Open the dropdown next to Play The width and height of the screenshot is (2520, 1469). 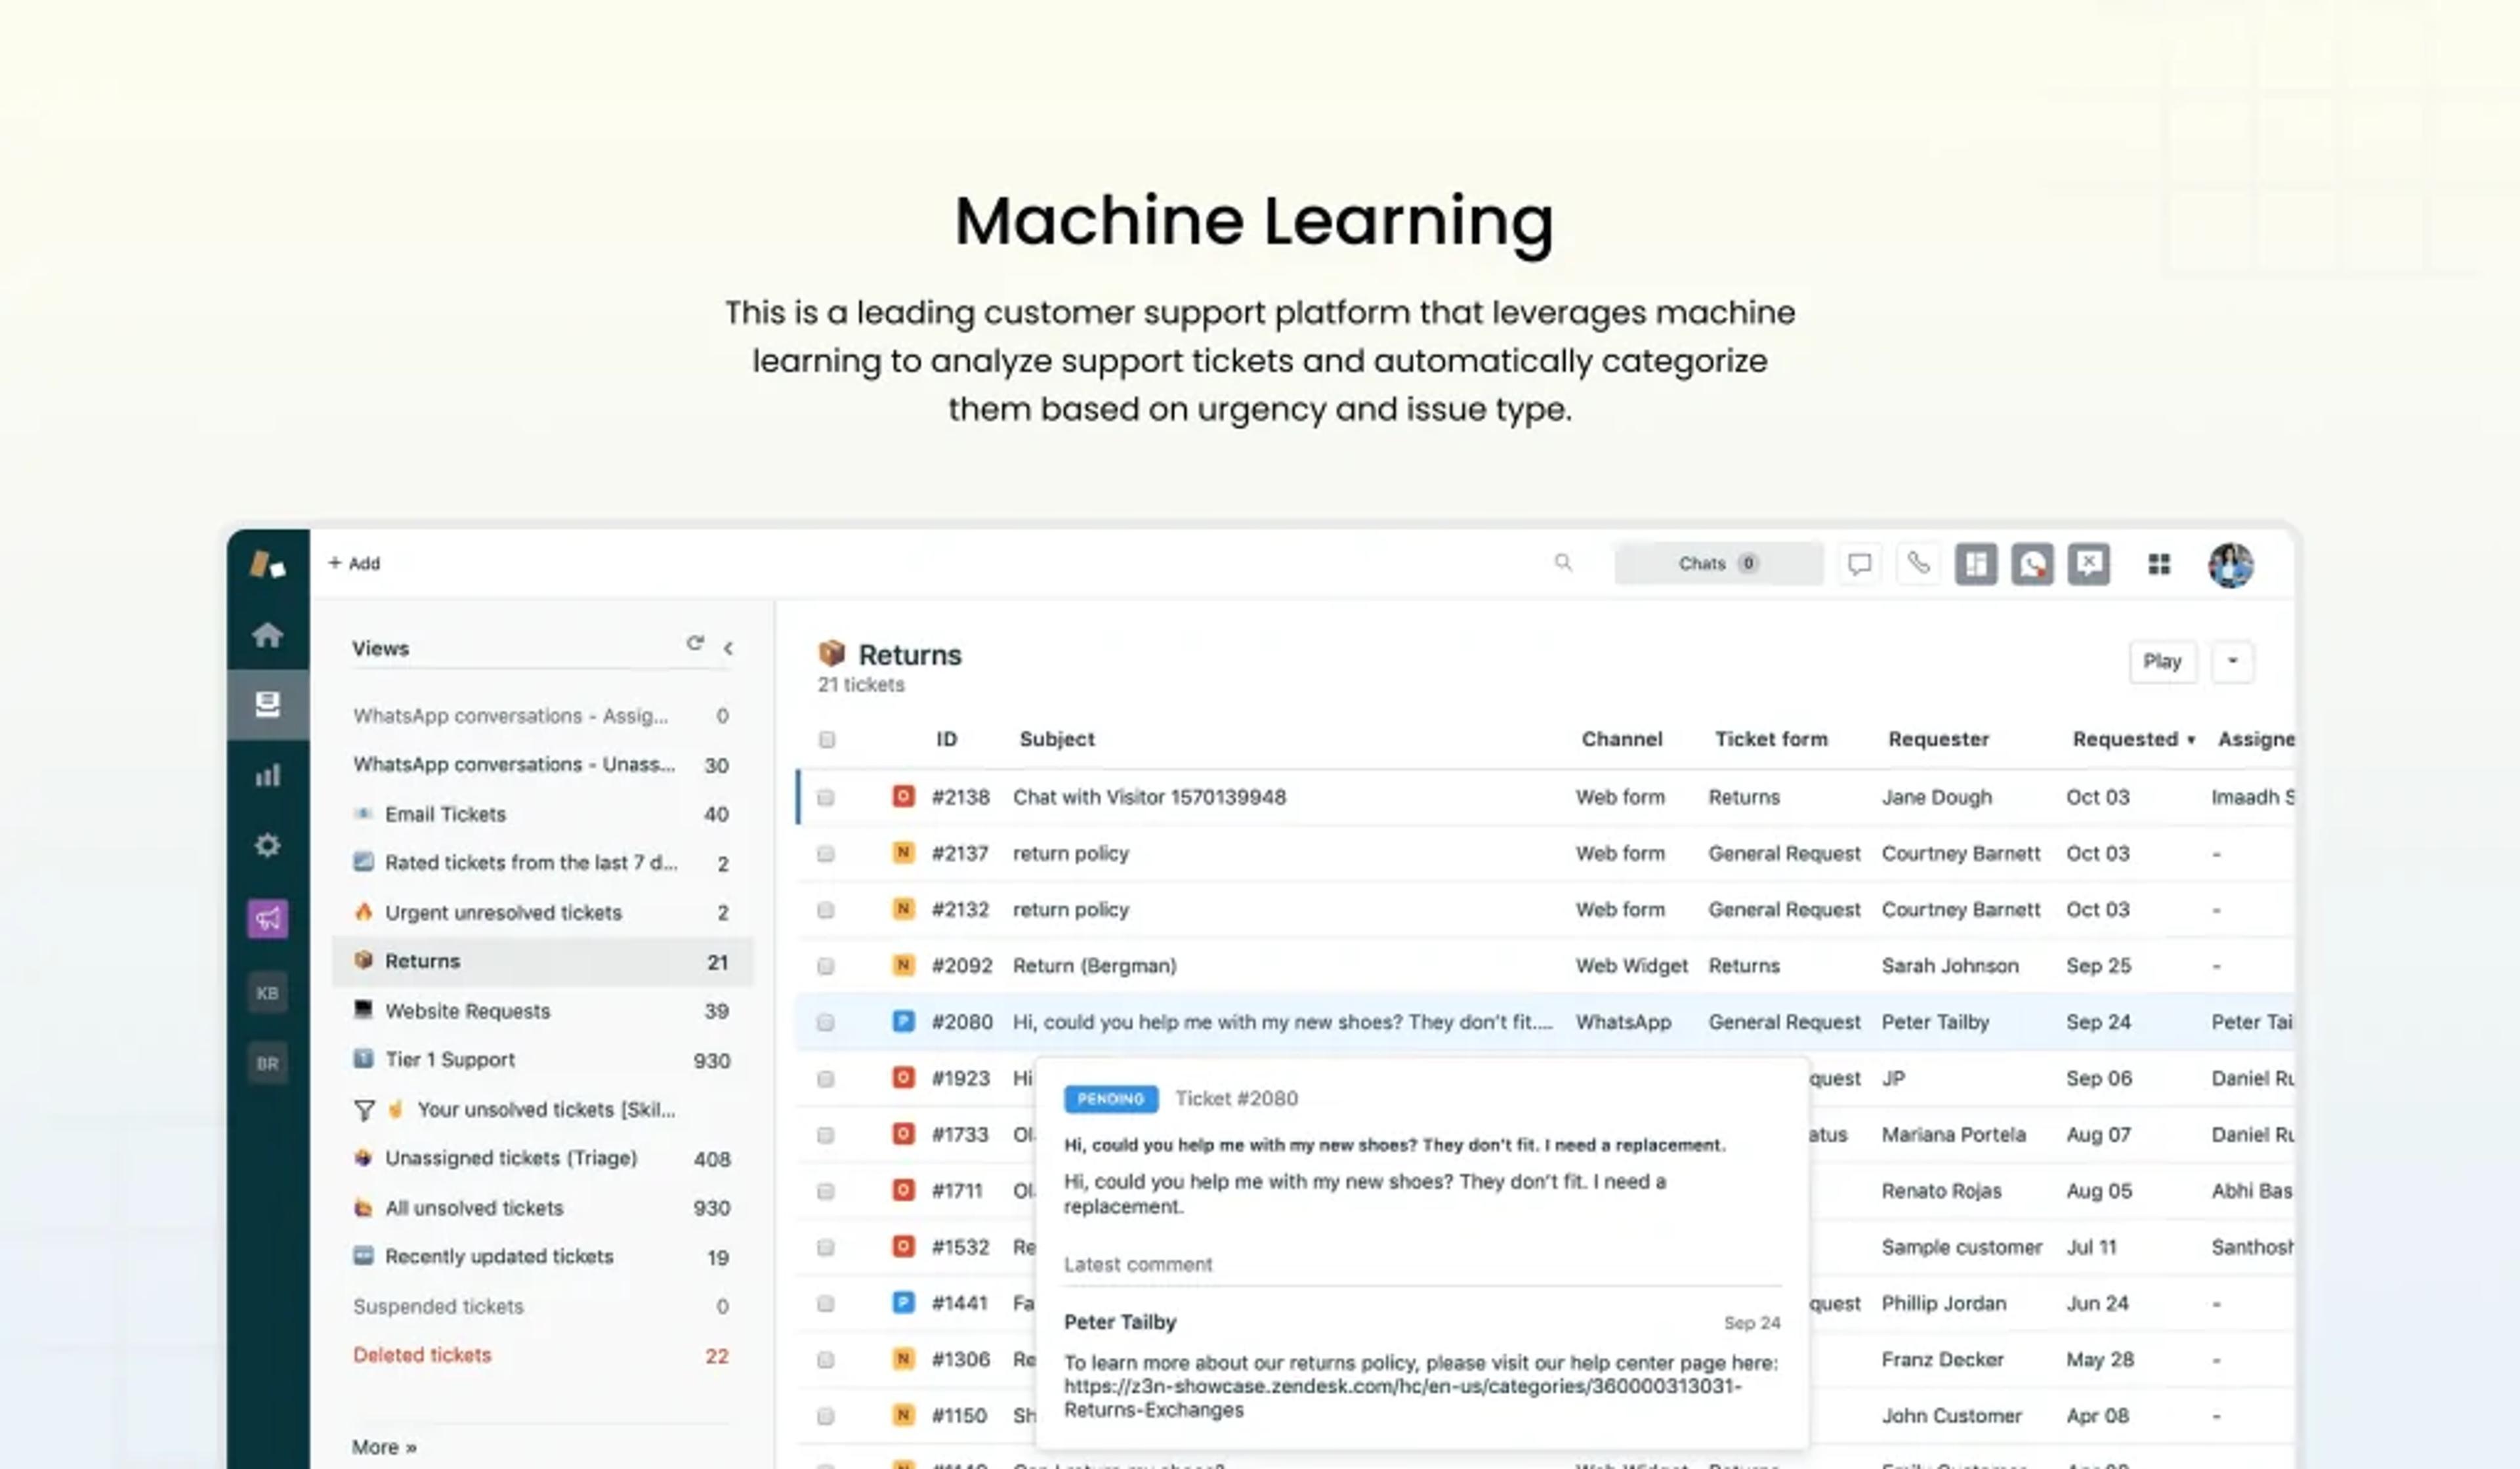click(2232, 661)
